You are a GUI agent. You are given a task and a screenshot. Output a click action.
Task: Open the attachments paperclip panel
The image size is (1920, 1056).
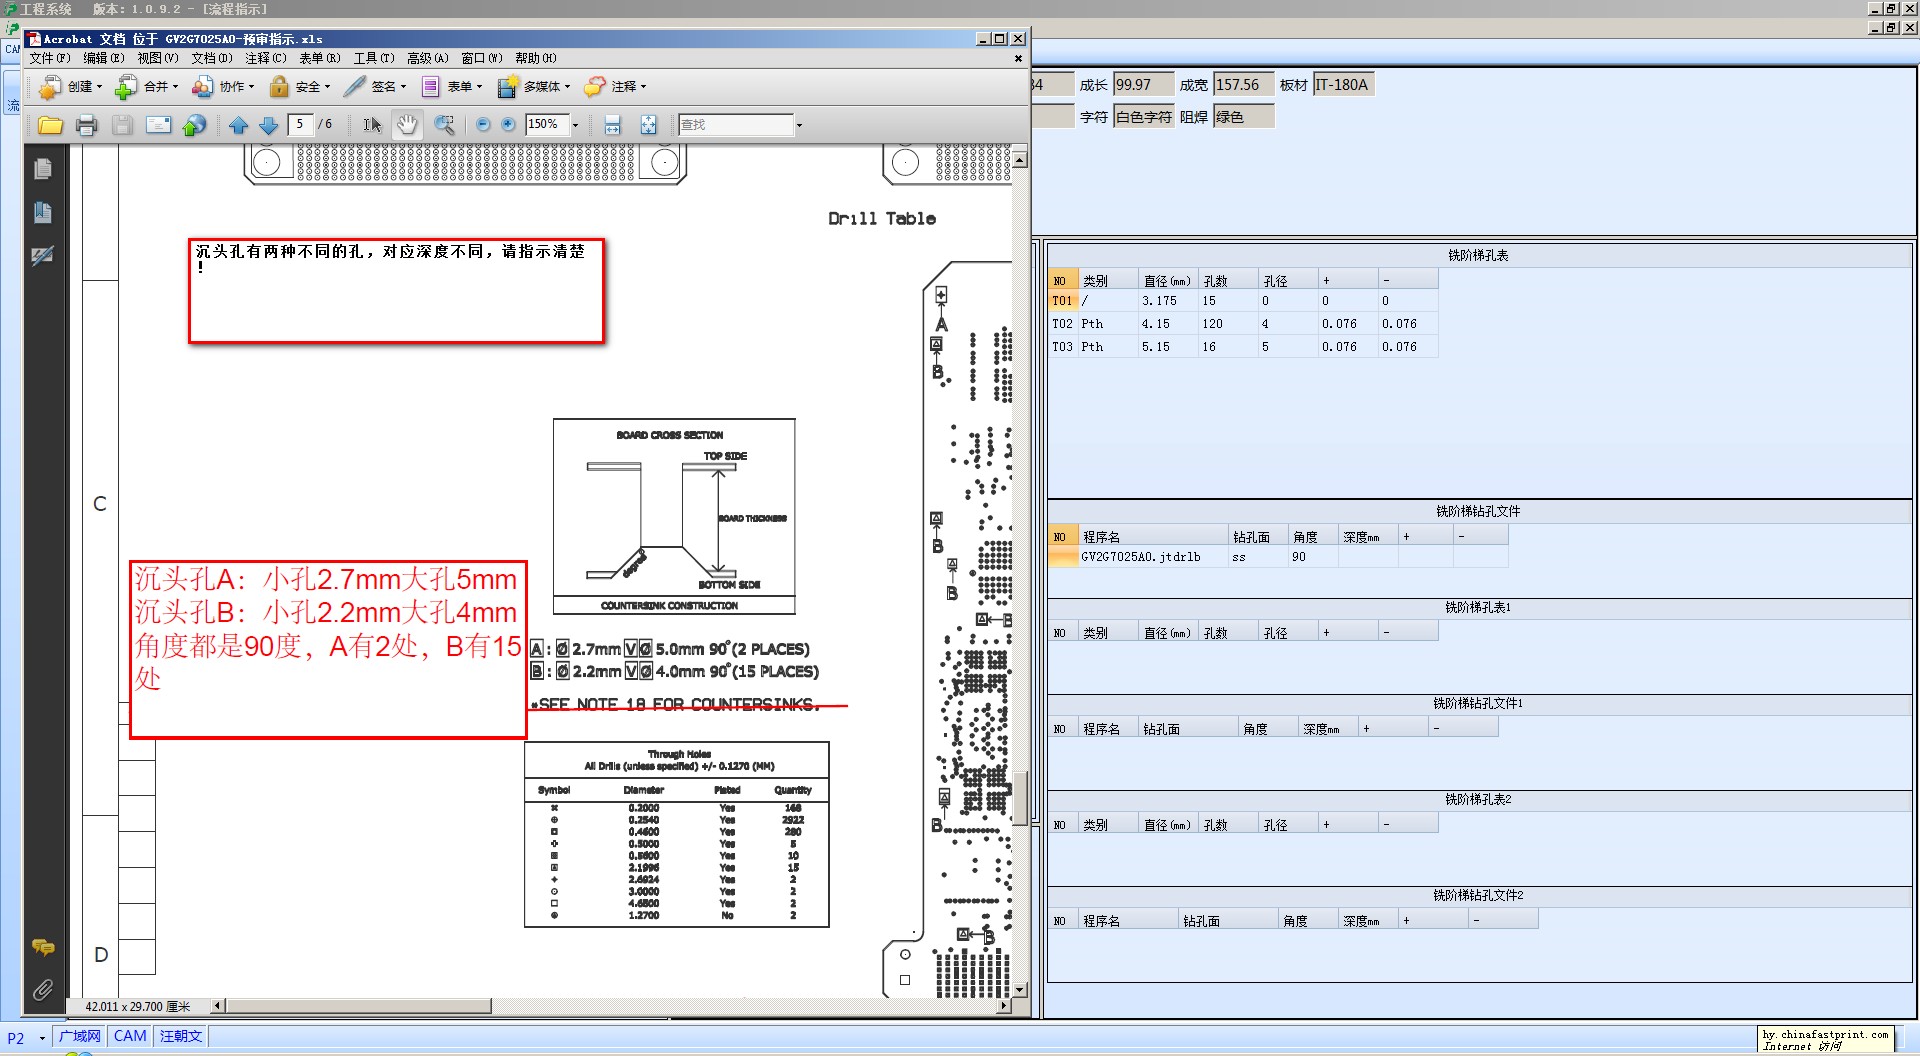[x=42, y=990]
